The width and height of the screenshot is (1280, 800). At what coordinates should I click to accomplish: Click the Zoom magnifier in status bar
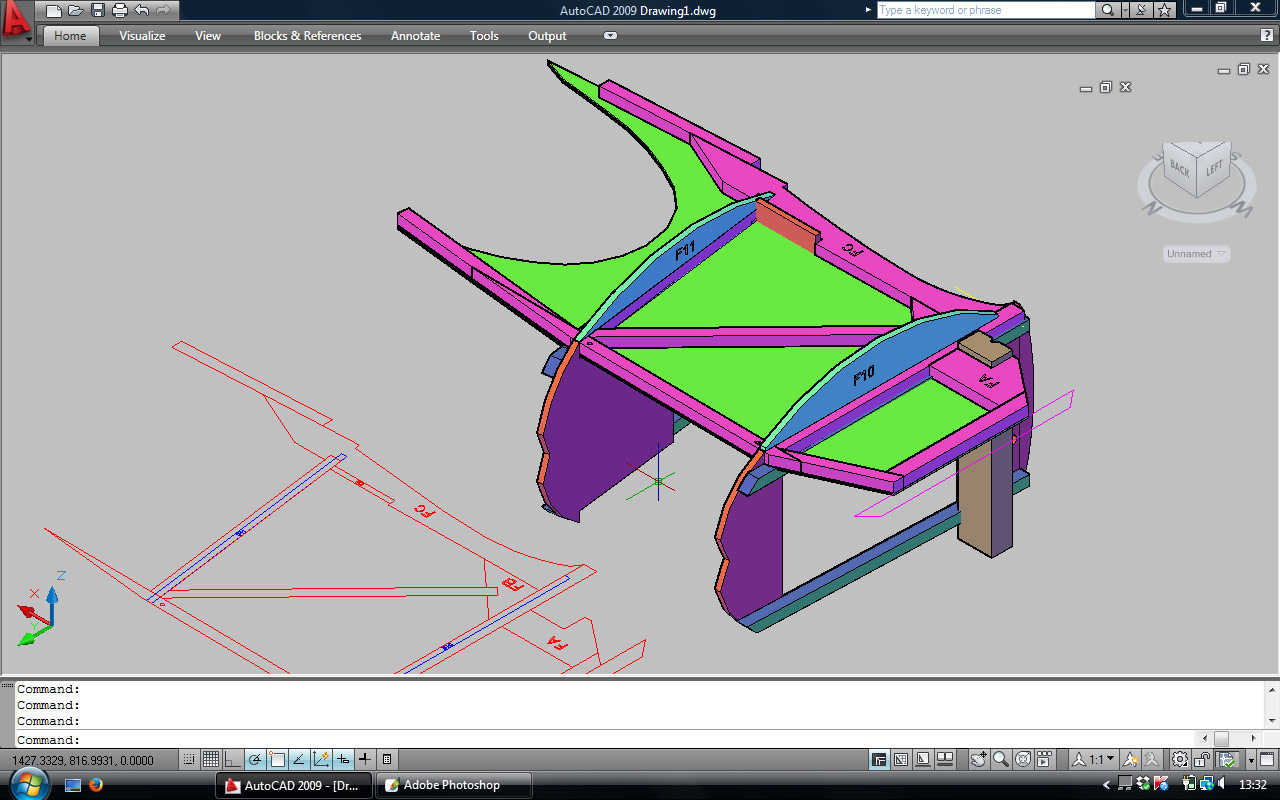click(1000, 760)
